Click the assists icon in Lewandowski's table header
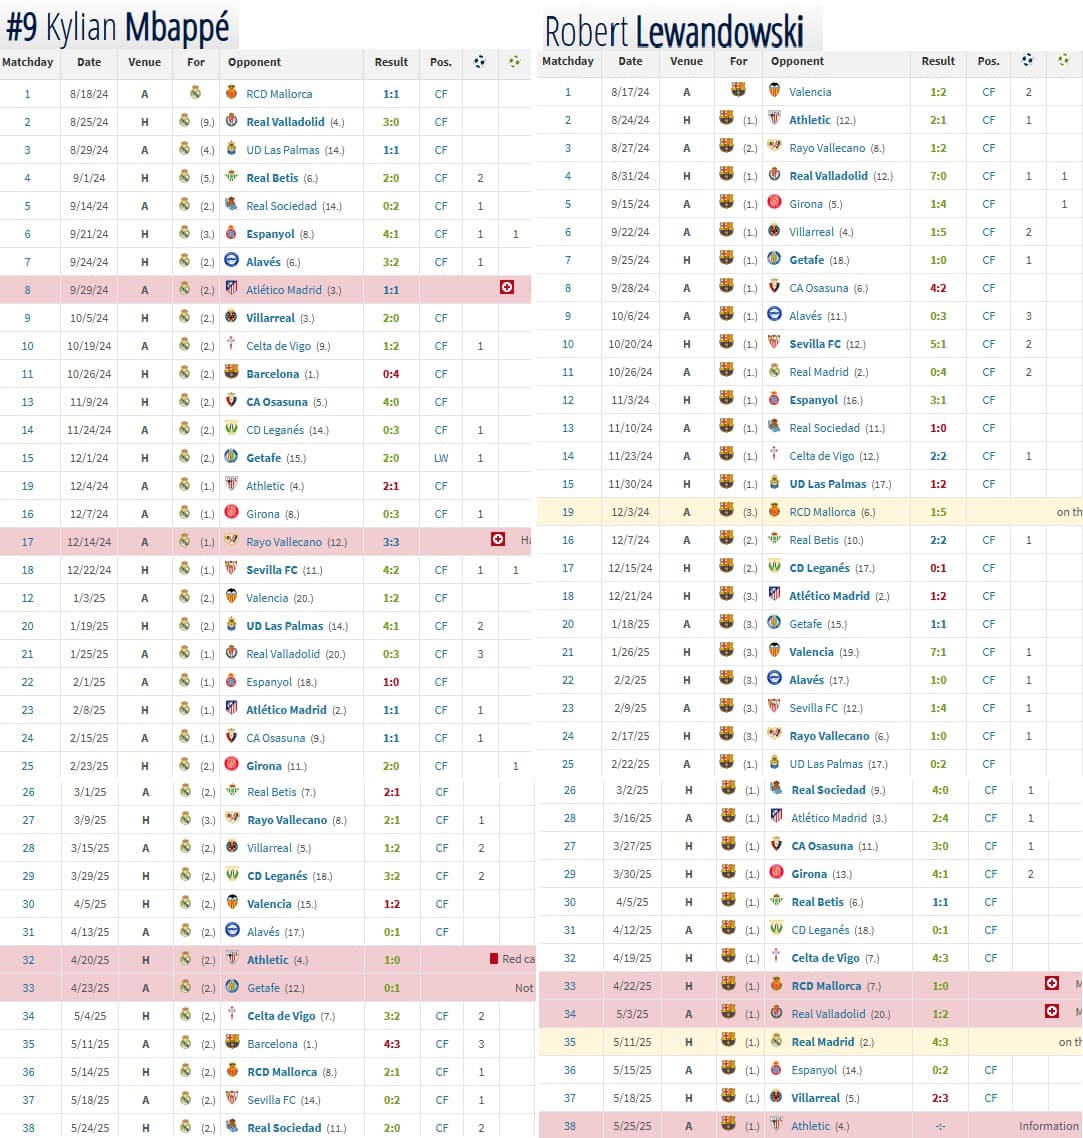The image size is (1083, 1138). coord(1063,60)
